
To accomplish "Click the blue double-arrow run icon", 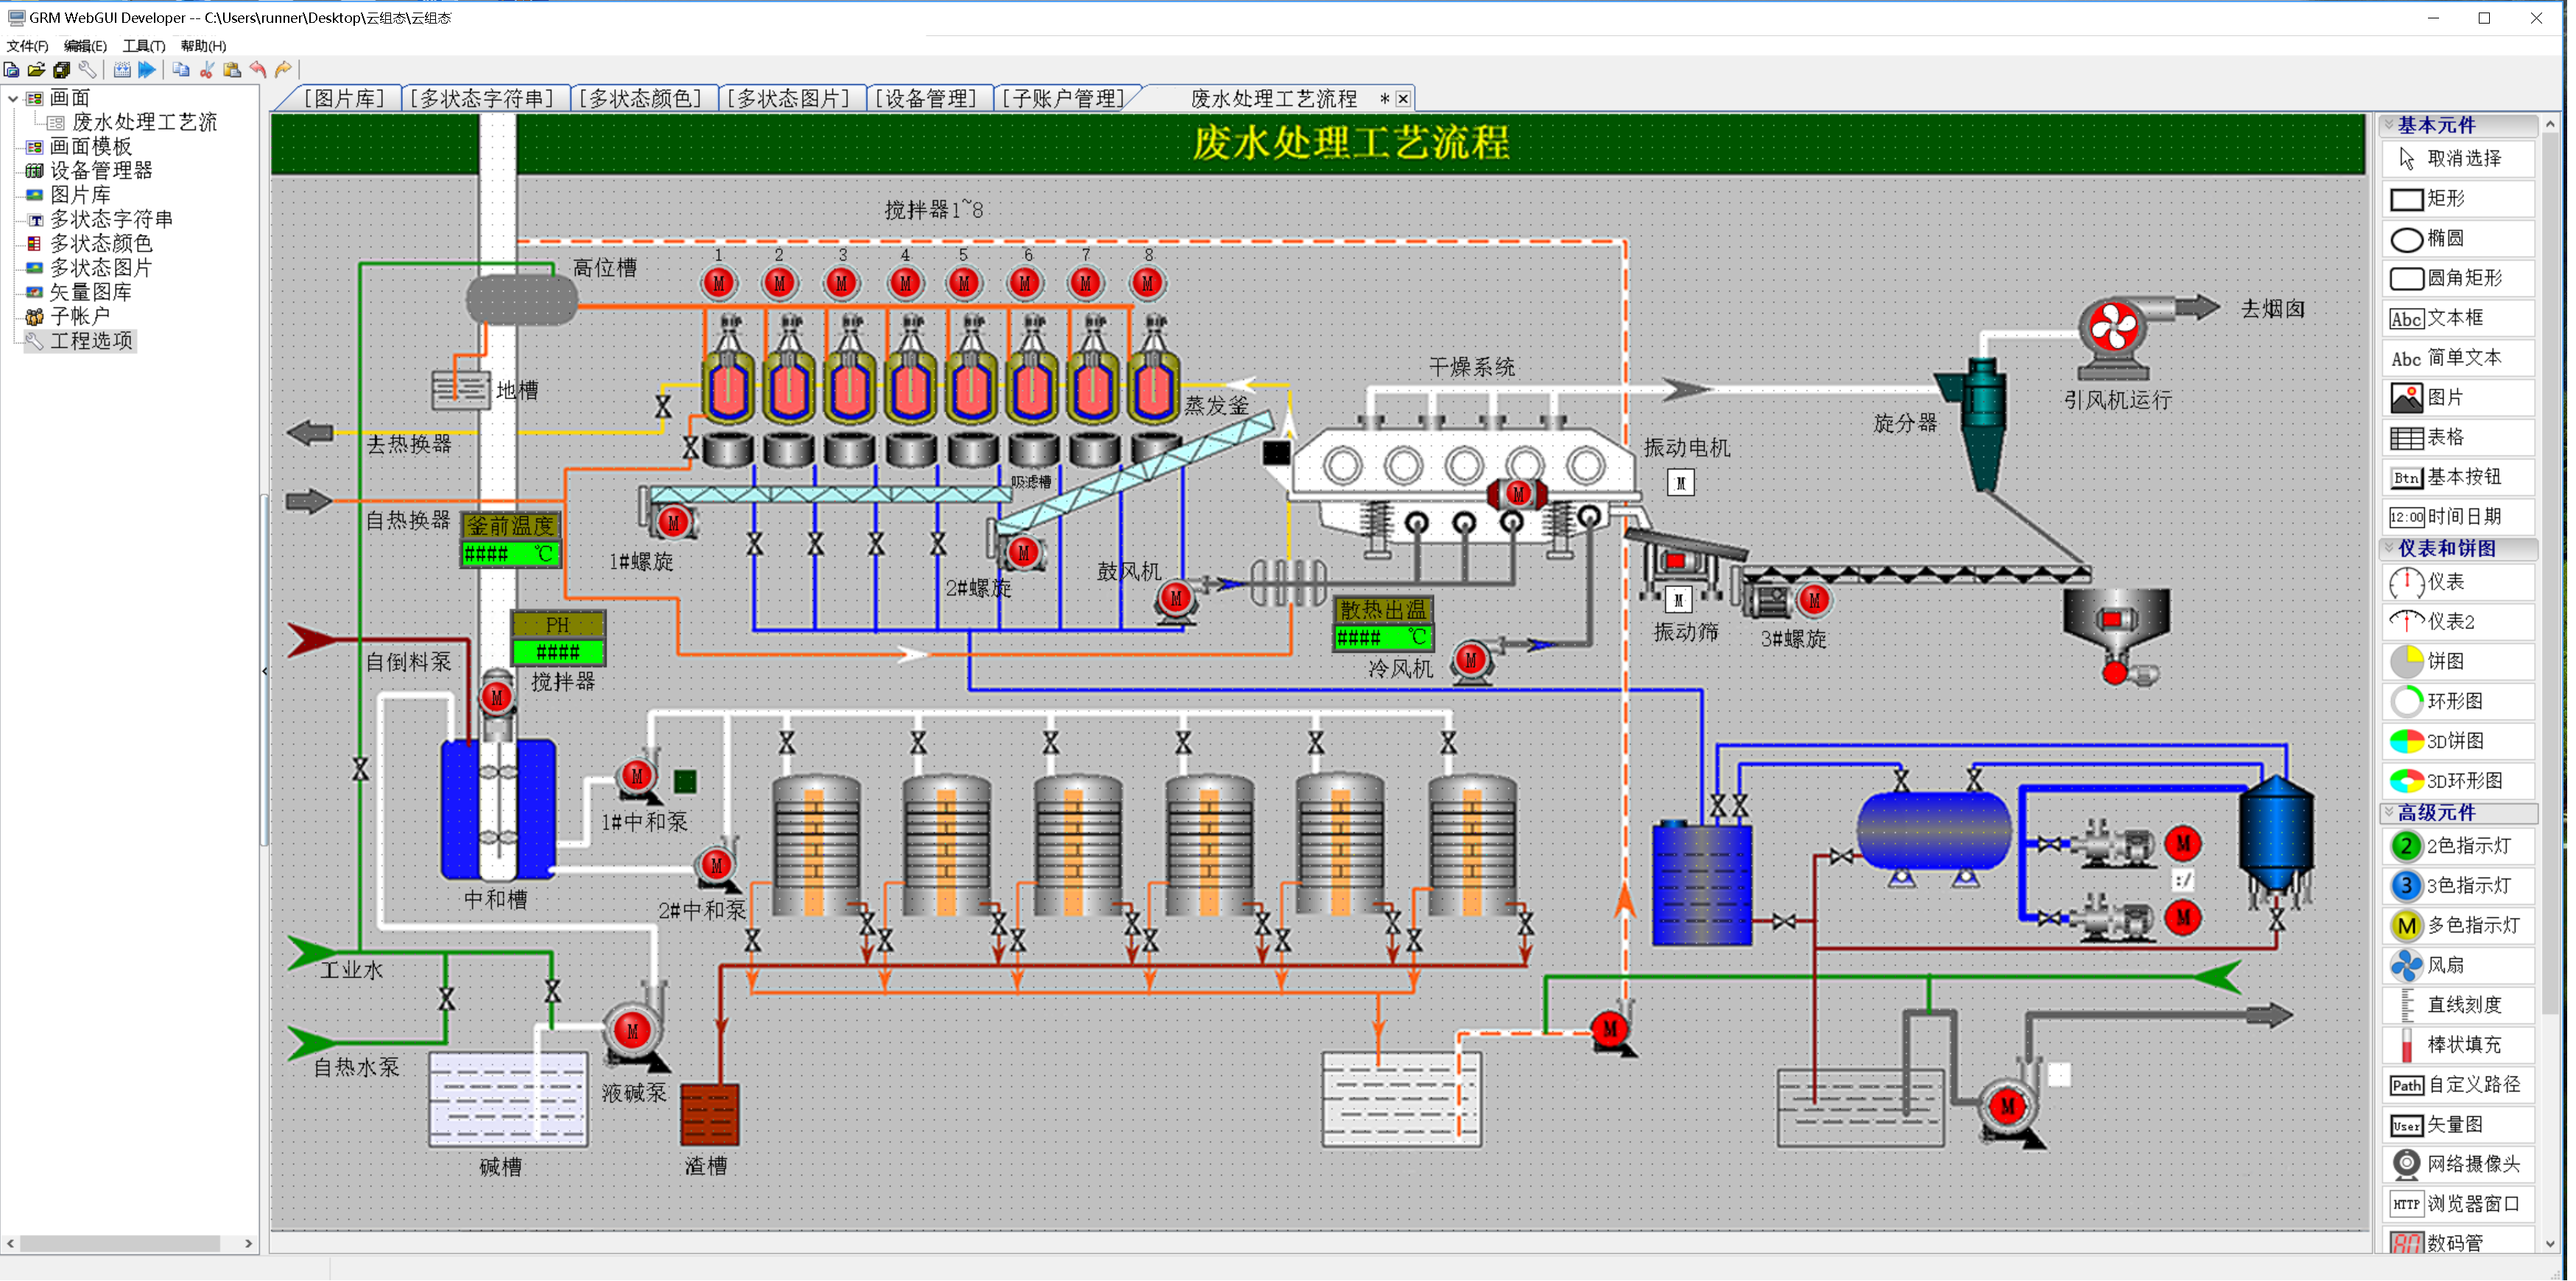I will [x=147, y=70].
